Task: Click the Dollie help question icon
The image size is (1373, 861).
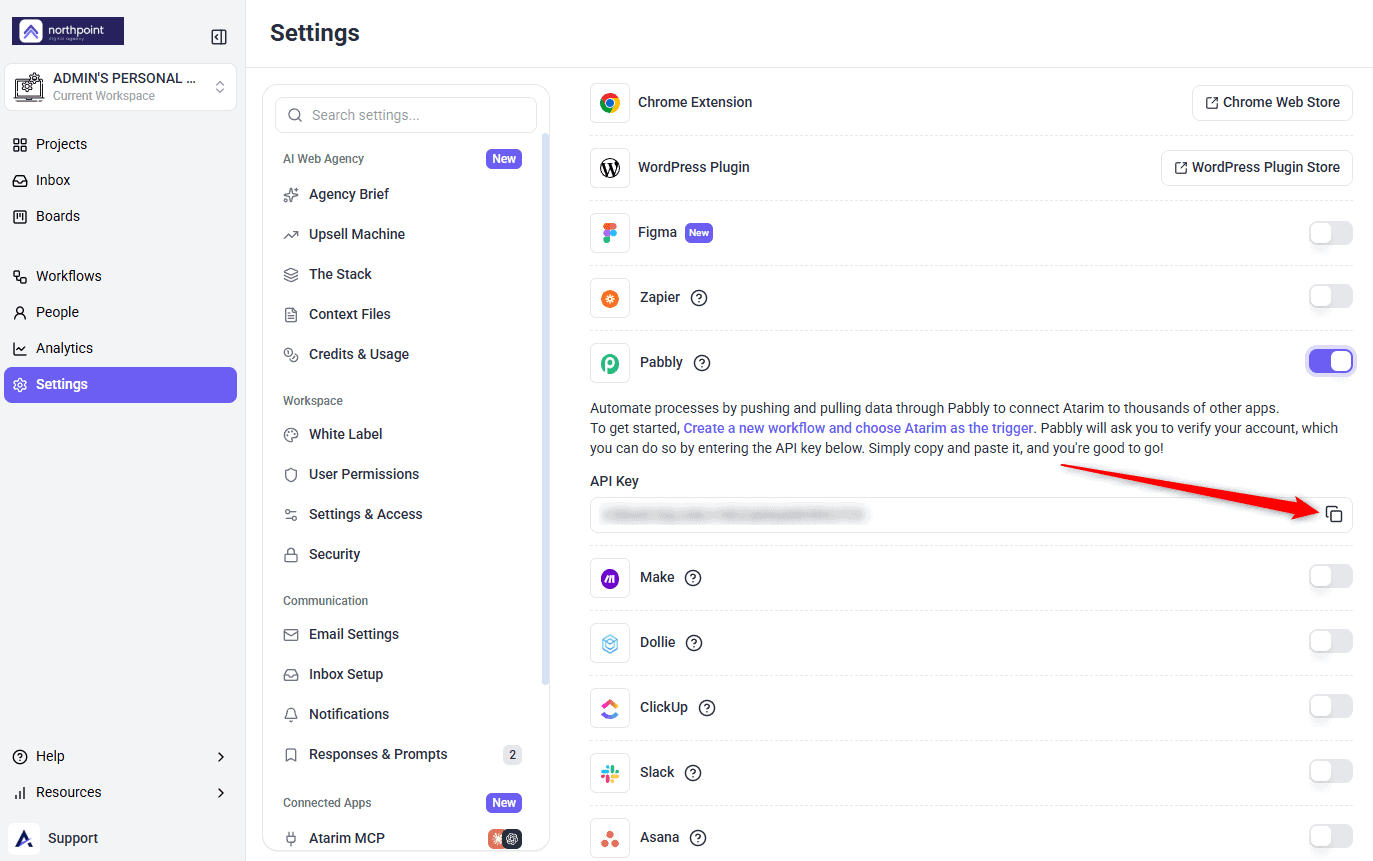Action: pos(694,642)
